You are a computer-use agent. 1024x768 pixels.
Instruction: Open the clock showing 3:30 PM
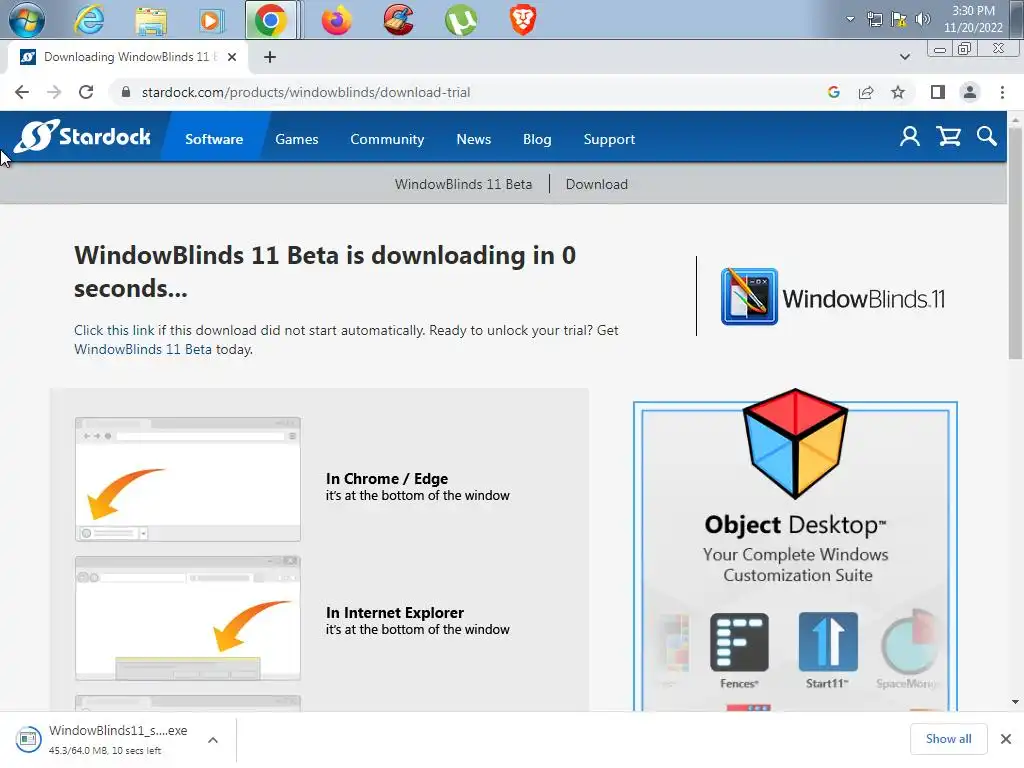tap(973, 19)
